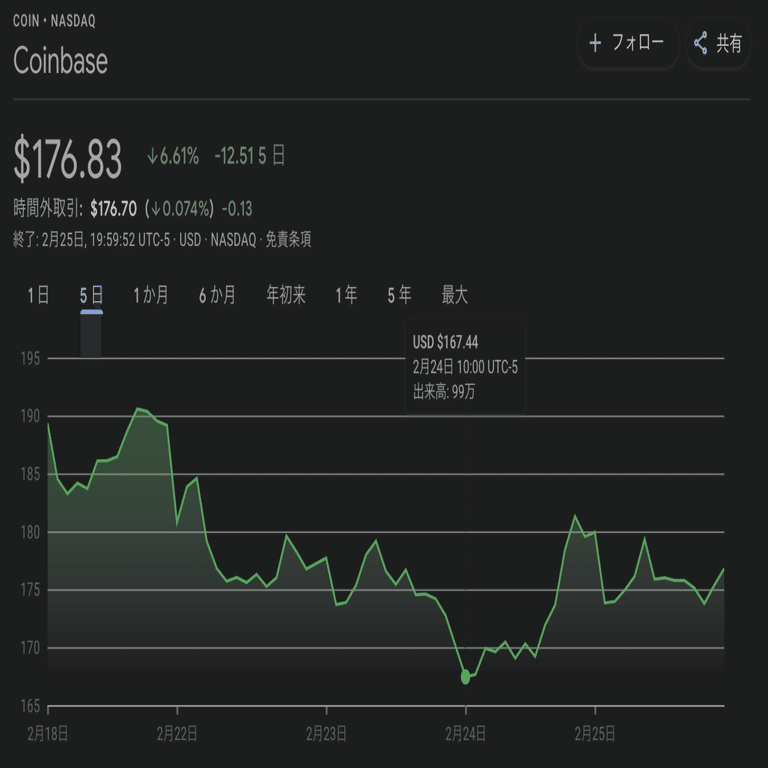The width and height of the screenshot is (768, 768).
Task: Select the 最大 range tab
Action: point(455,295)
